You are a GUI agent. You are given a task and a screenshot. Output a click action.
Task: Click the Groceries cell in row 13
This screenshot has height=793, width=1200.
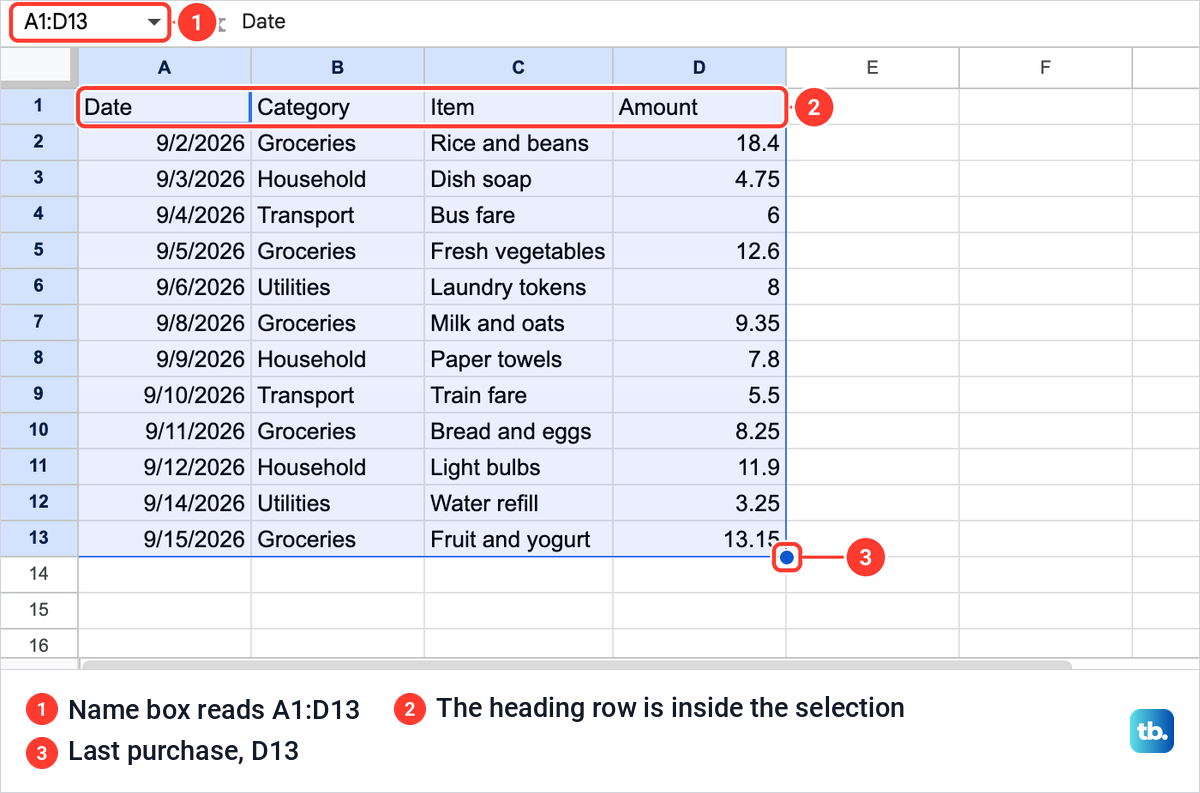coord(338,539)
